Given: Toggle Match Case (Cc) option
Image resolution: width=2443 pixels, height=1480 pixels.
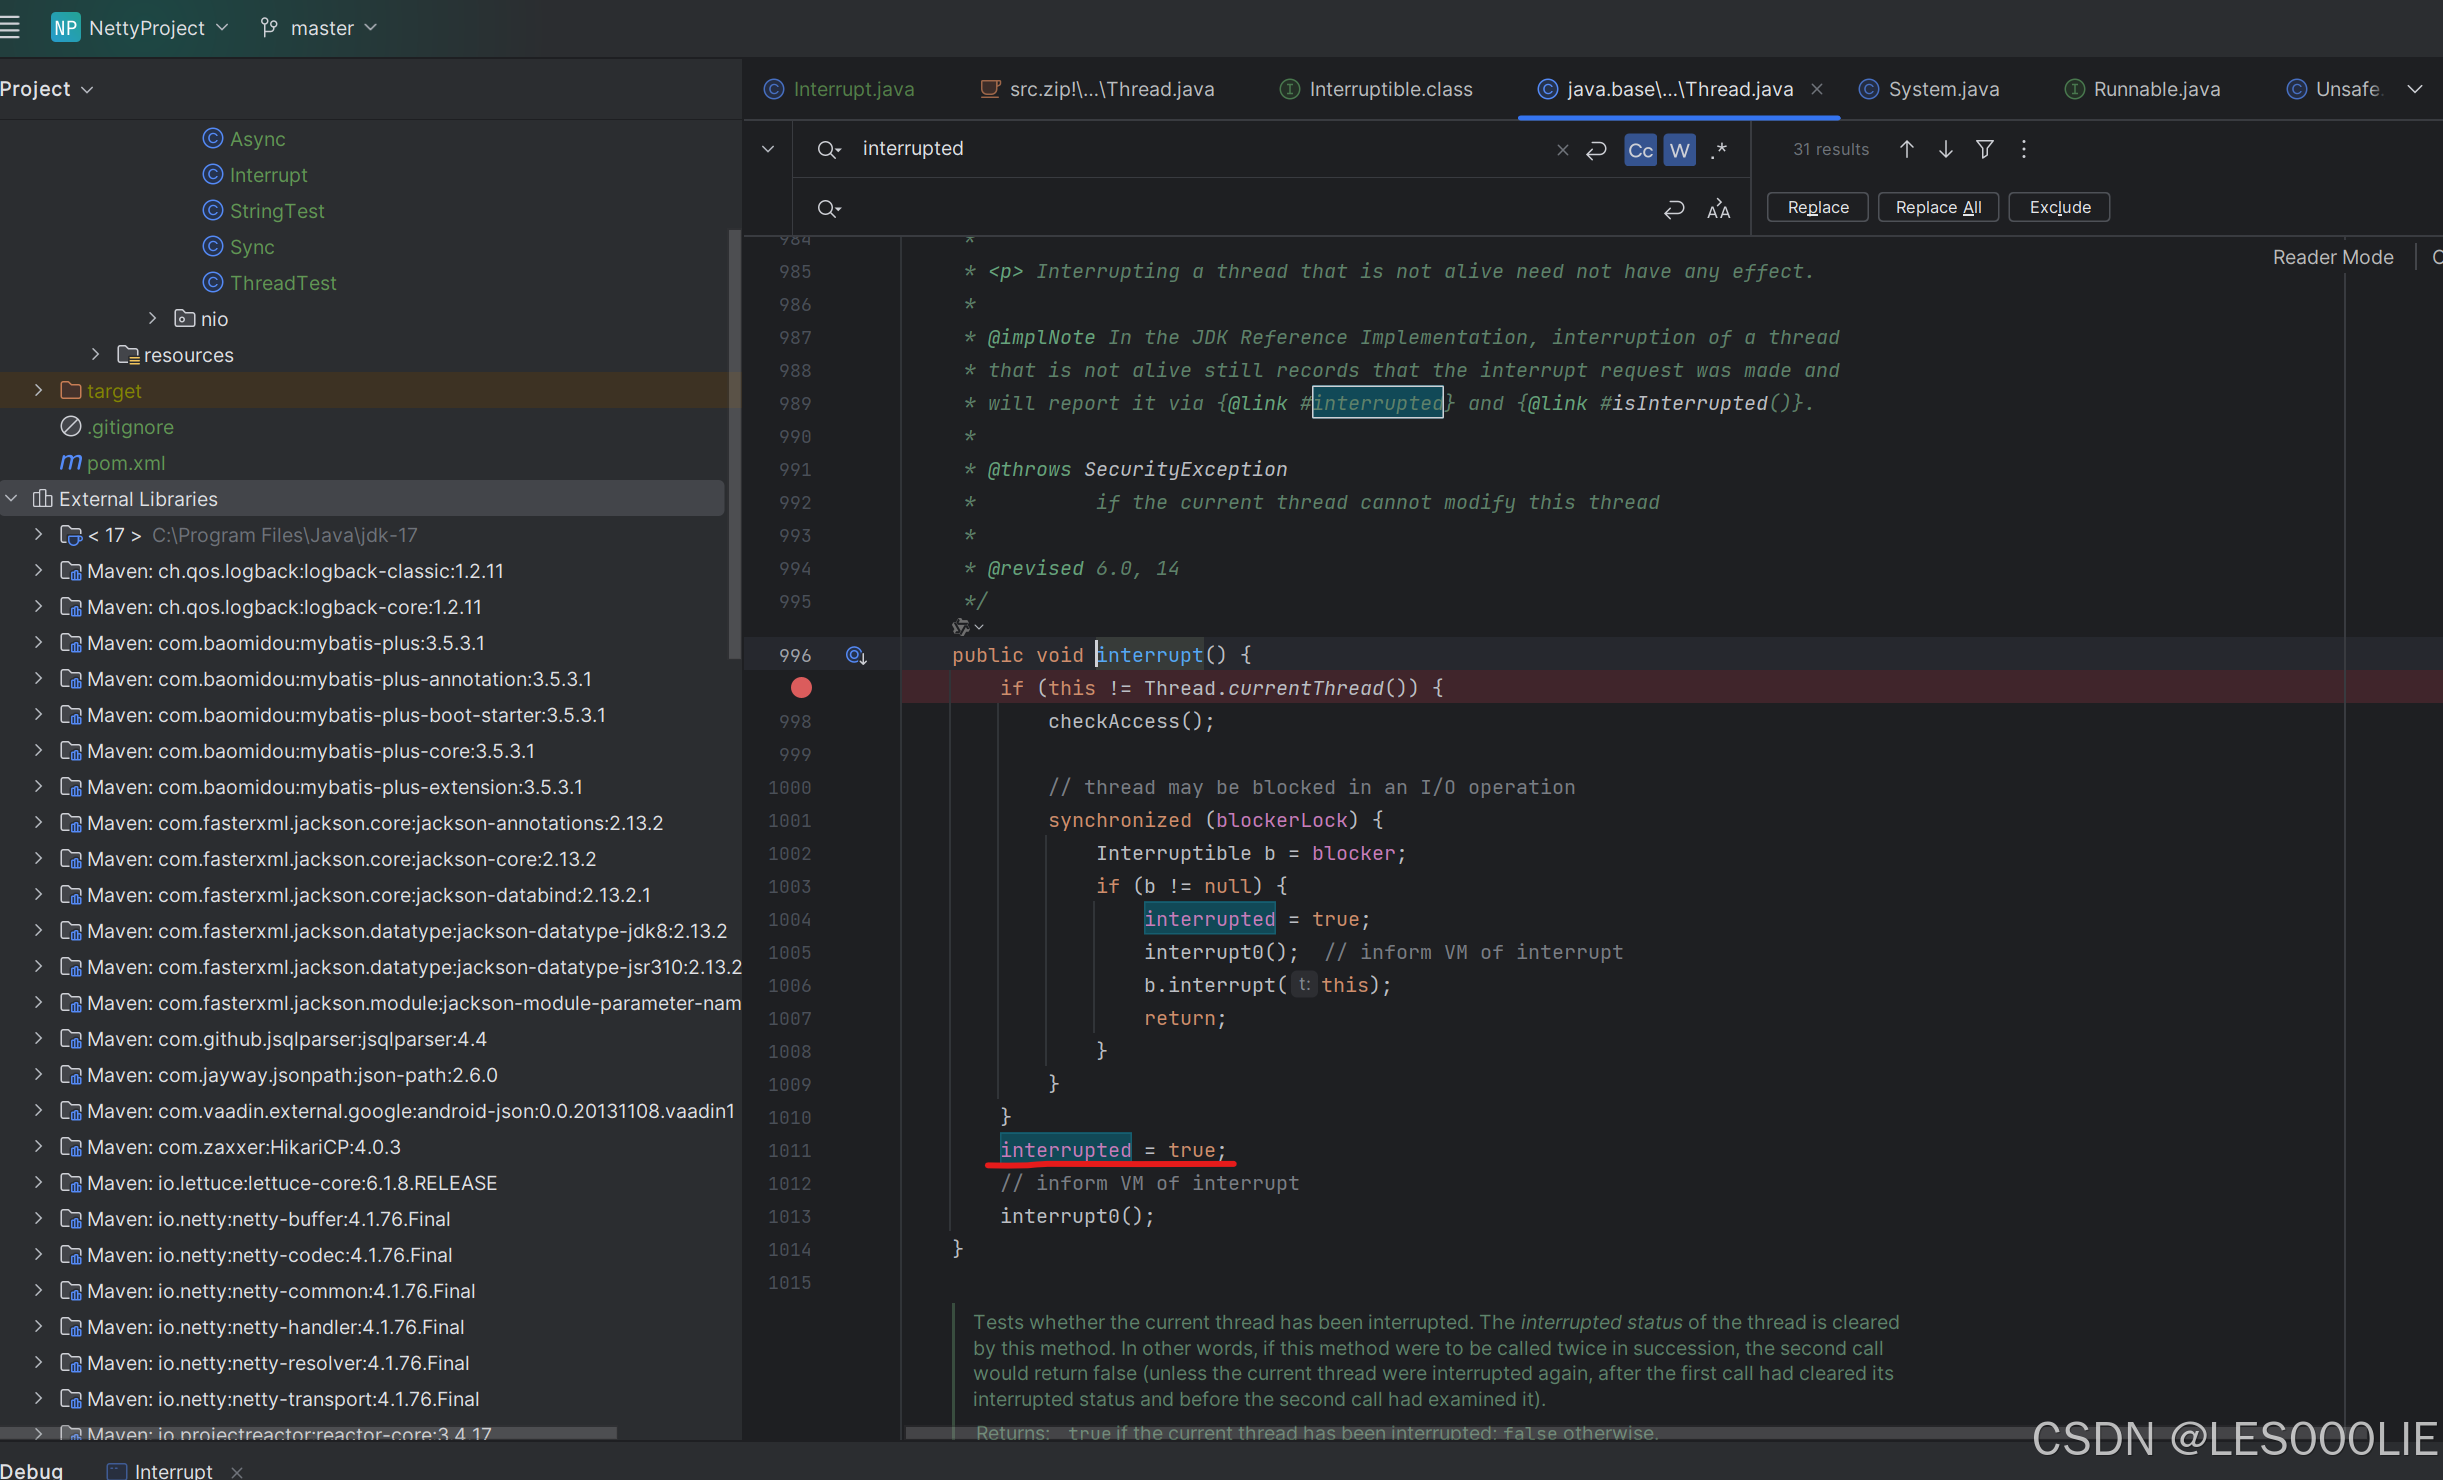Looking at the screenshot, I should click(x=1640, y=150).
